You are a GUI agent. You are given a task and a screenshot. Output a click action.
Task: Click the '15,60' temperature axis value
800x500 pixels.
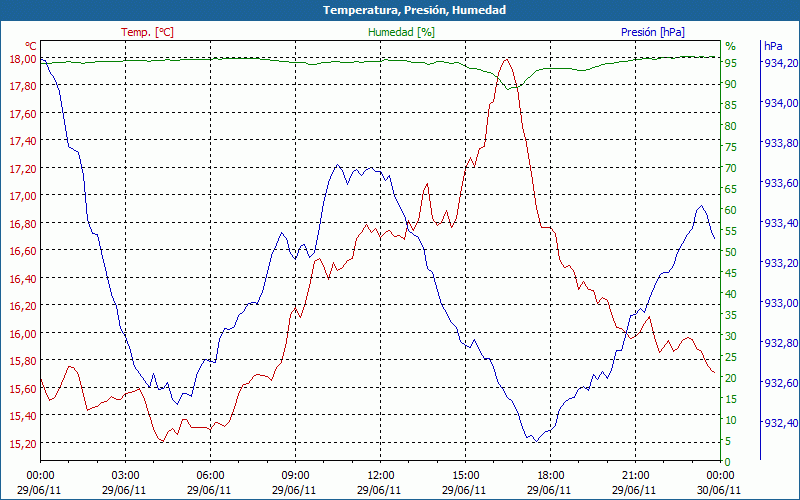coord(23,388)
